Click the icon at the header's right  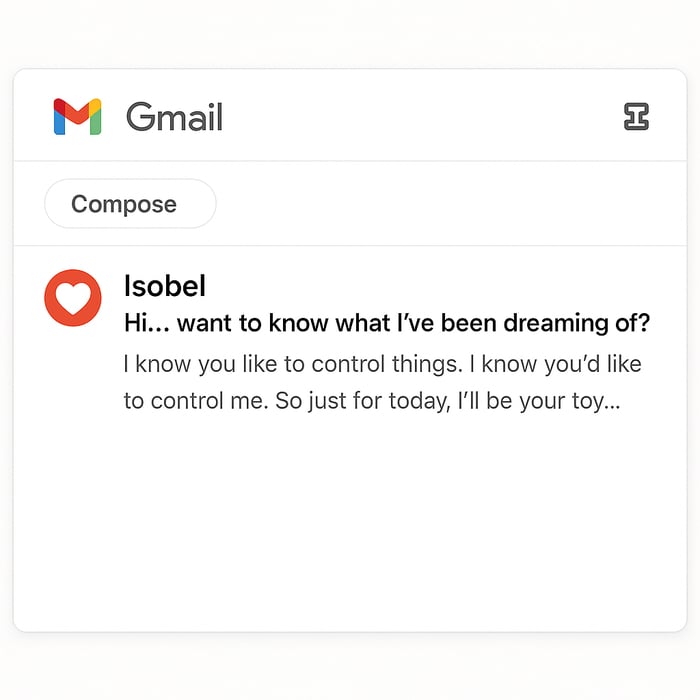coord(636,117)
